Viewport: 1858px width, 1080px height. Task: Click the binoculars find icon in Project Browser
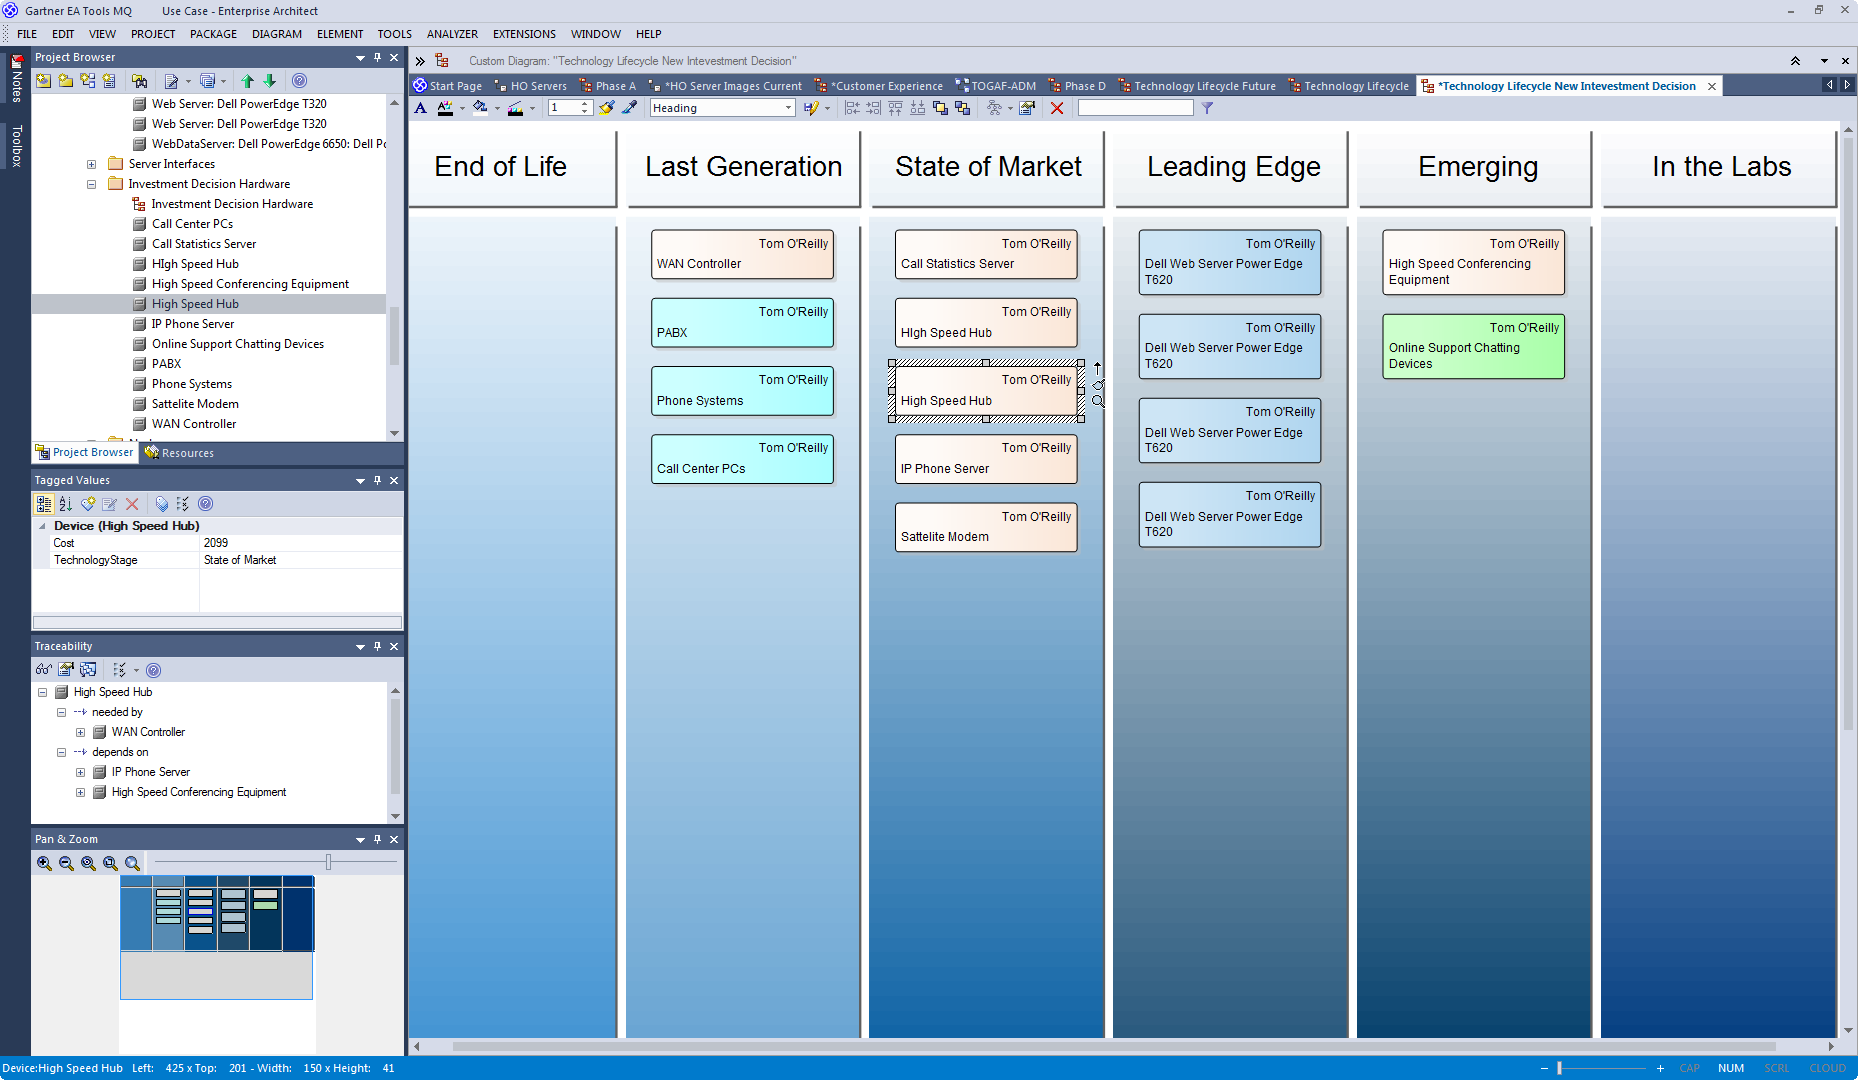coord(140,81)
